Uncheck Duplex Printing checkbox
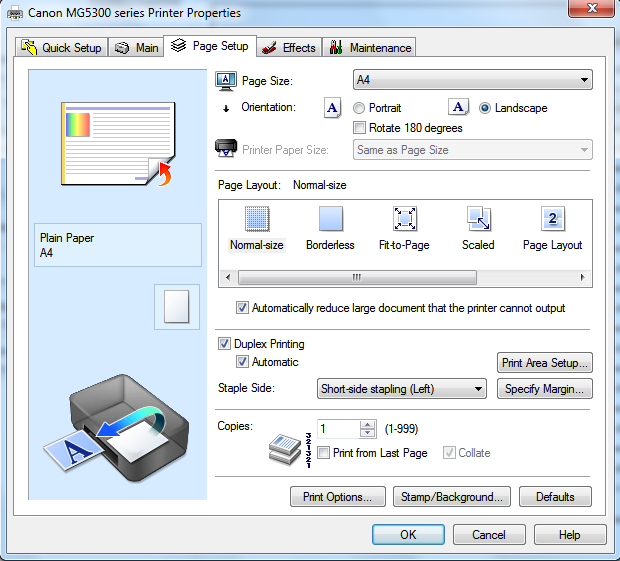Image resolution: width=620 pixels, height=561 pixels. point(224,344)
